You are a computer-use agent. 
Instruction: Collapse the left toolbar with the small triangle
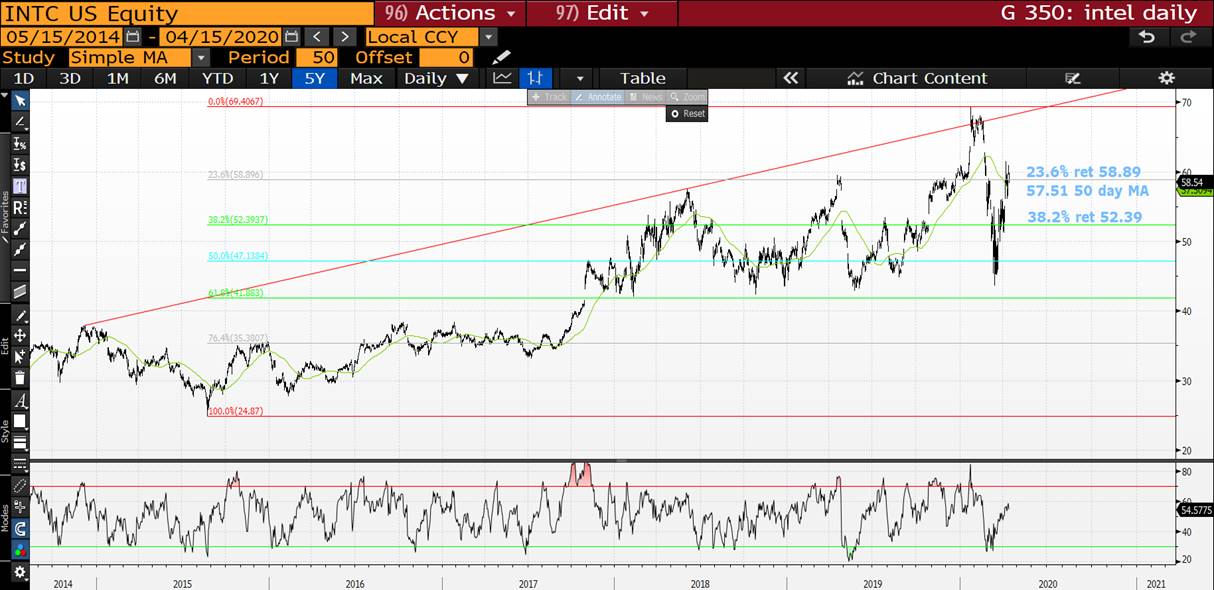pyautogui.click(x=4, y=96)
